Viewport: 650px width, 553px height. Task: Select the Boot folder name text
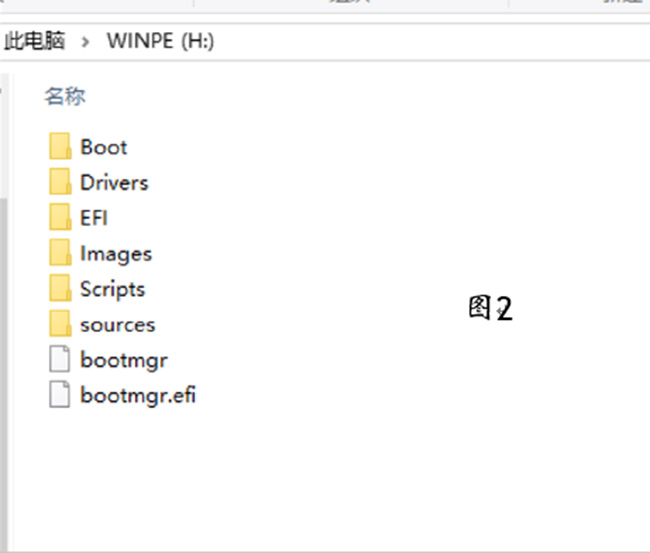click(104, 147)
